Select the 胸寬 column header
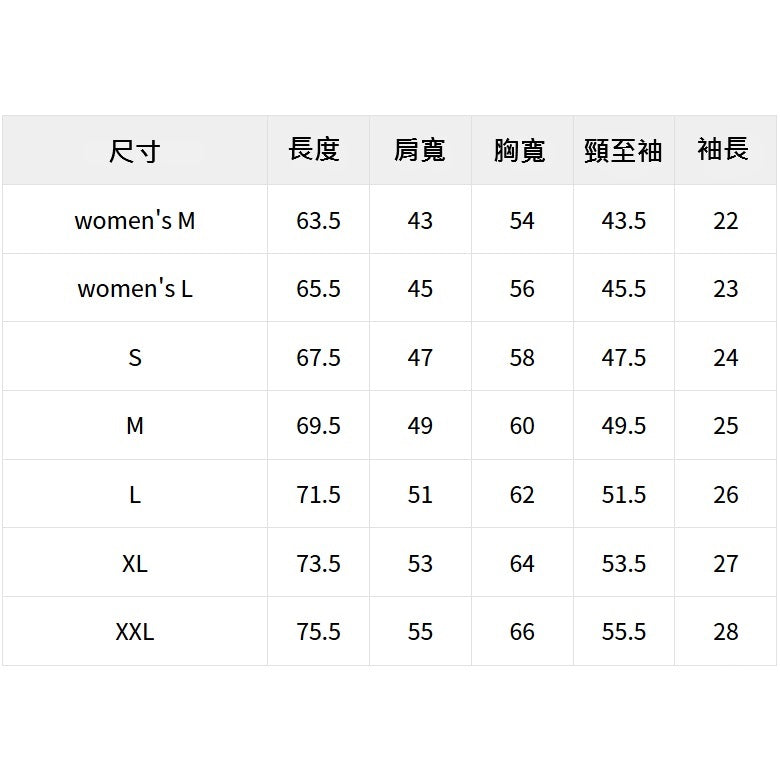The width and height of the screenshot is (780, 780). coord(520,151)
